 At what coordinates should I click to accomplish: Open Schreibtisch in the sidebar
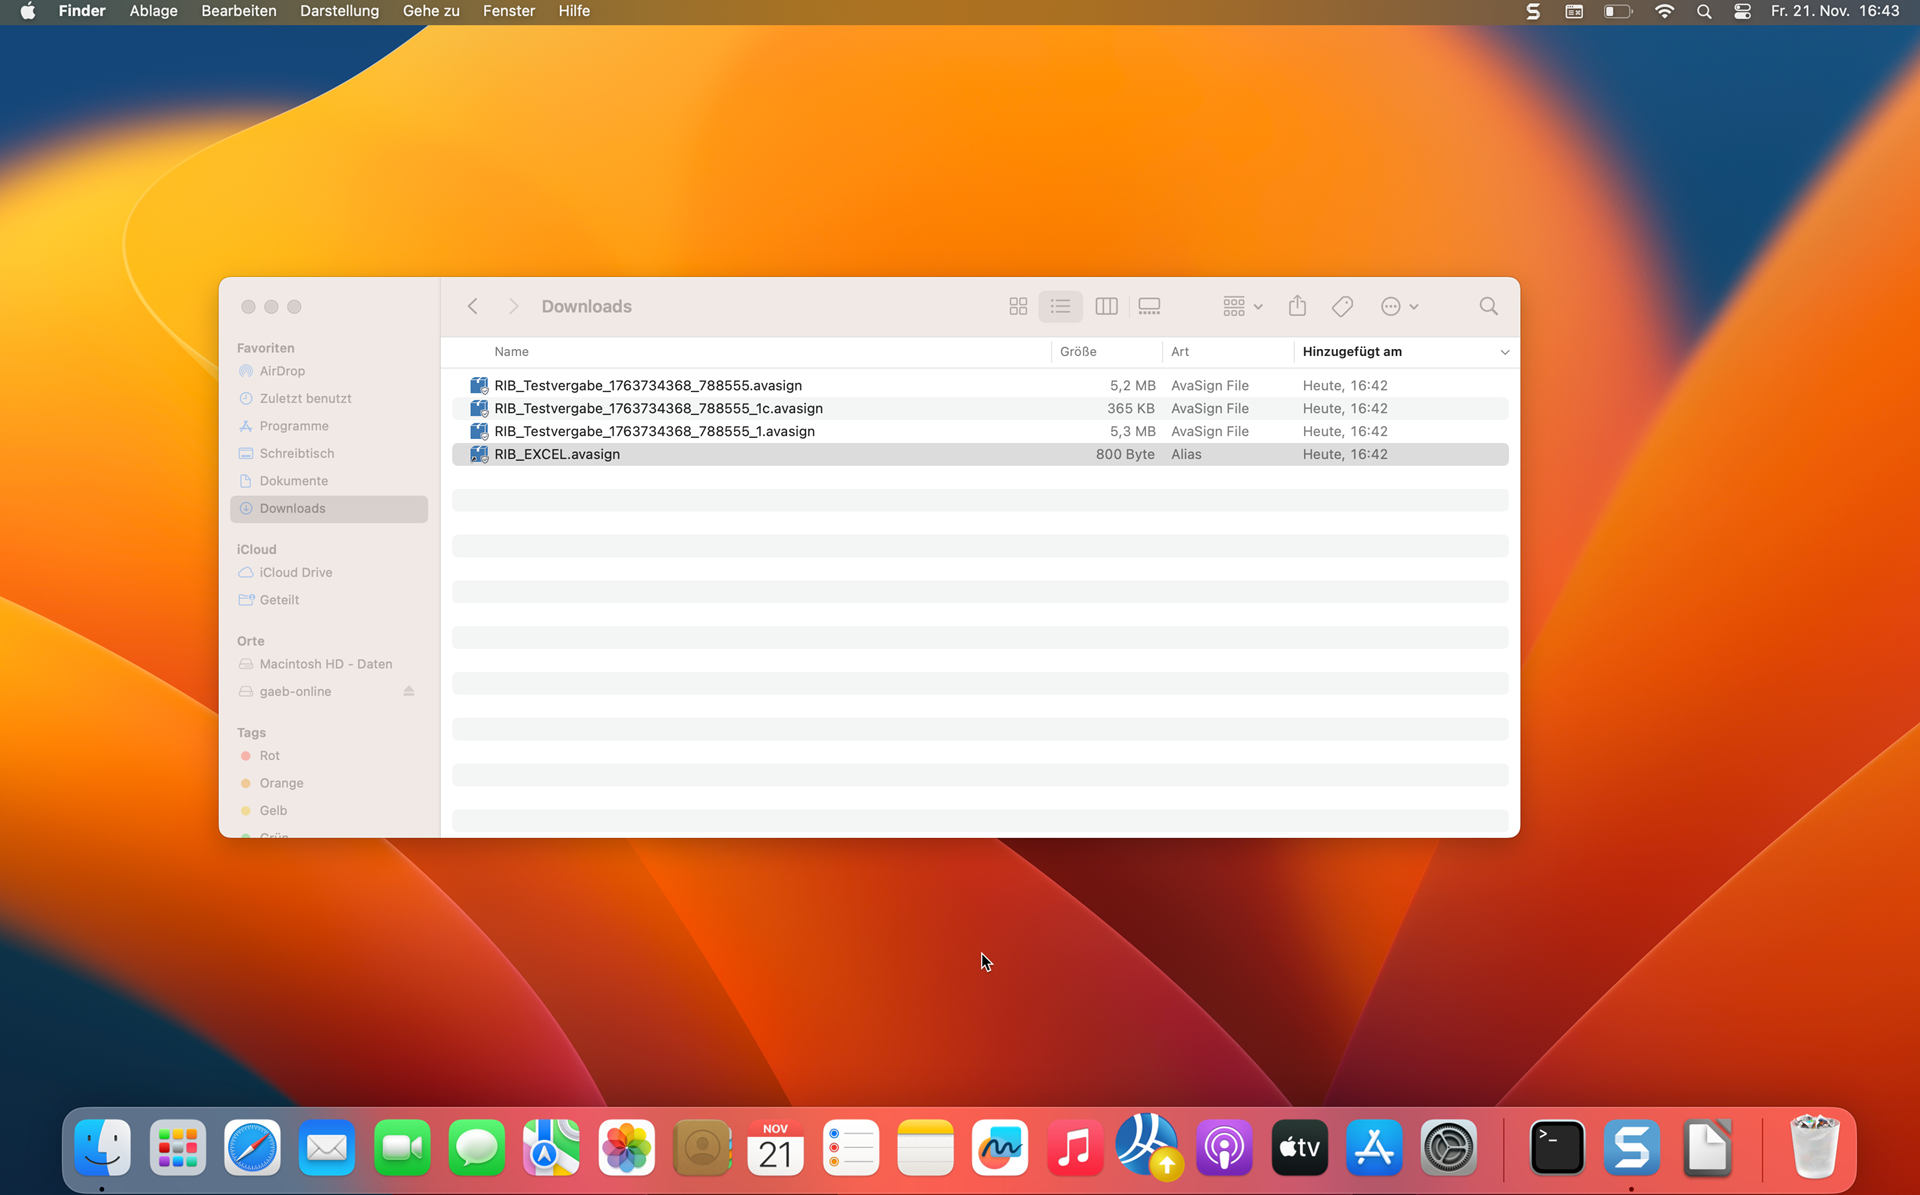329,454
